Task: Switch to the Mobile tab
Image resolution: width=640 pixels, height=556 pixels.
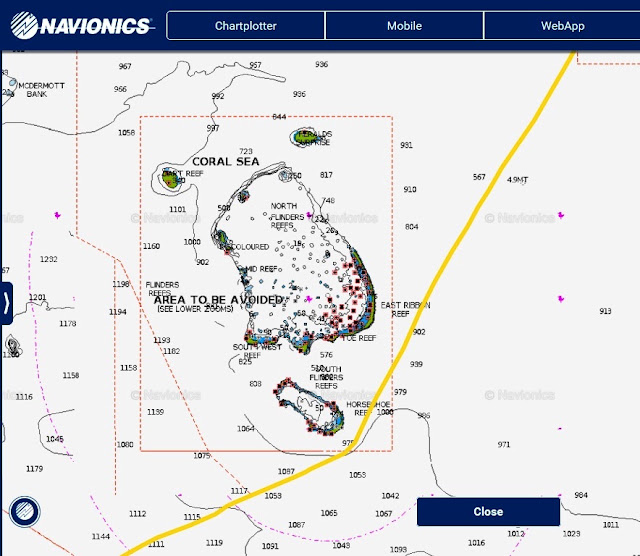Action: pyautogui.click(x=404, y=26)
